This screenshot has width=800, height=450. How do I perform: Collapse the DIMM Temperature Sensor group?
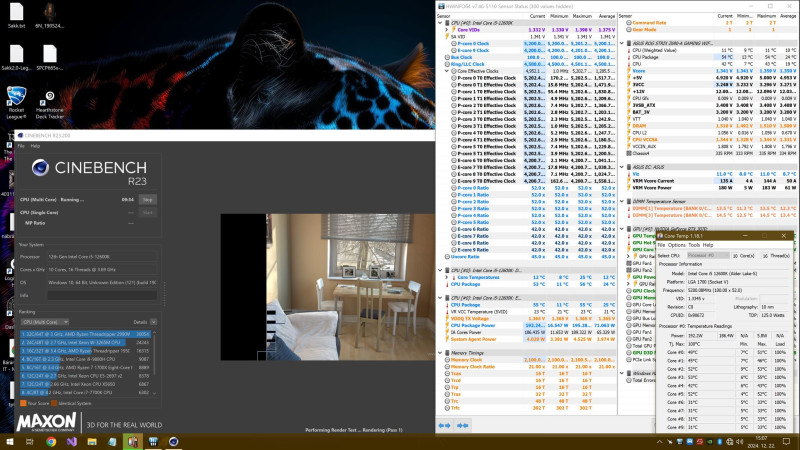coord(622,202)
